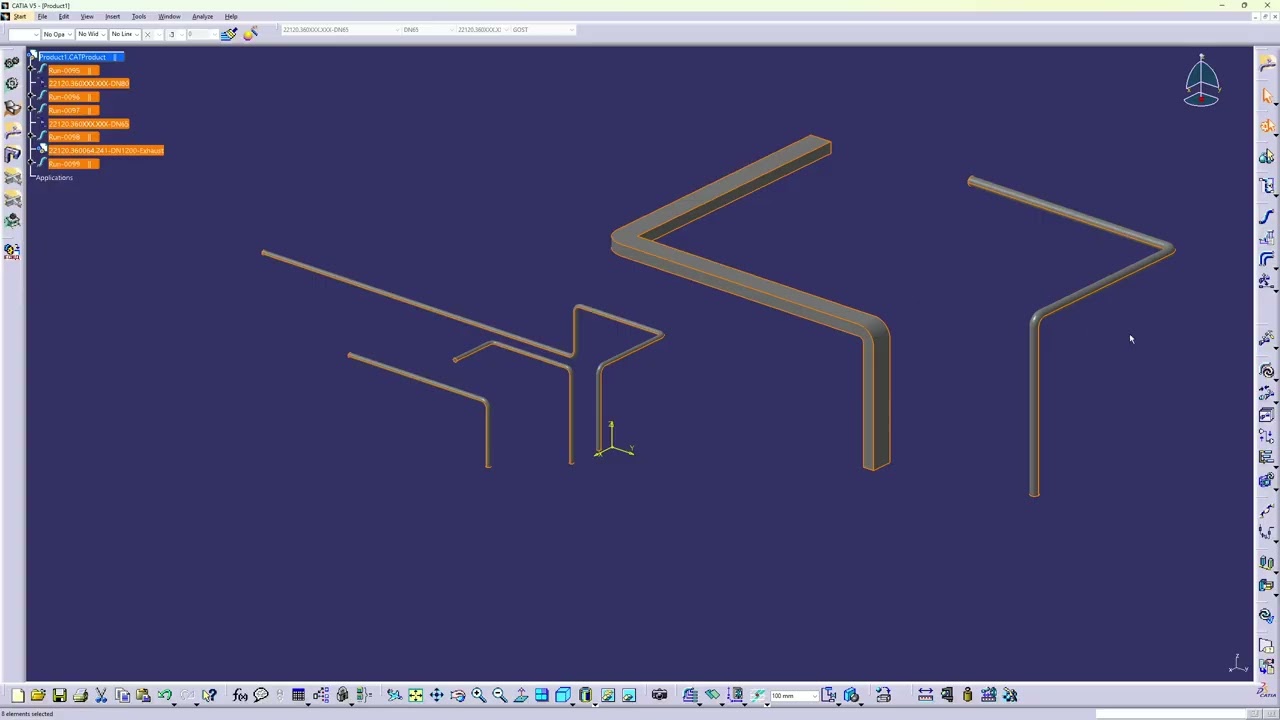Open the DN65 size dropdown

click(427, 30)
